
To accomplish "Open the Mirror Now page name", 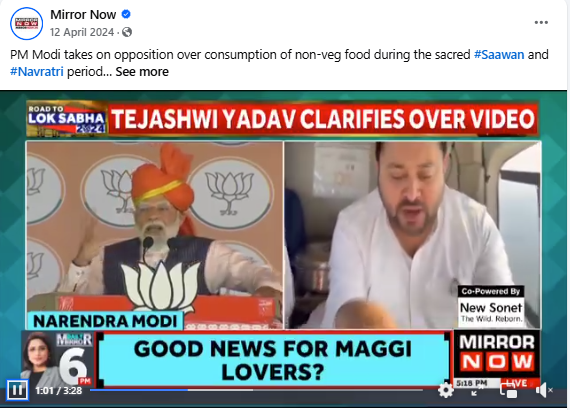I will click(x=83, y=15).
